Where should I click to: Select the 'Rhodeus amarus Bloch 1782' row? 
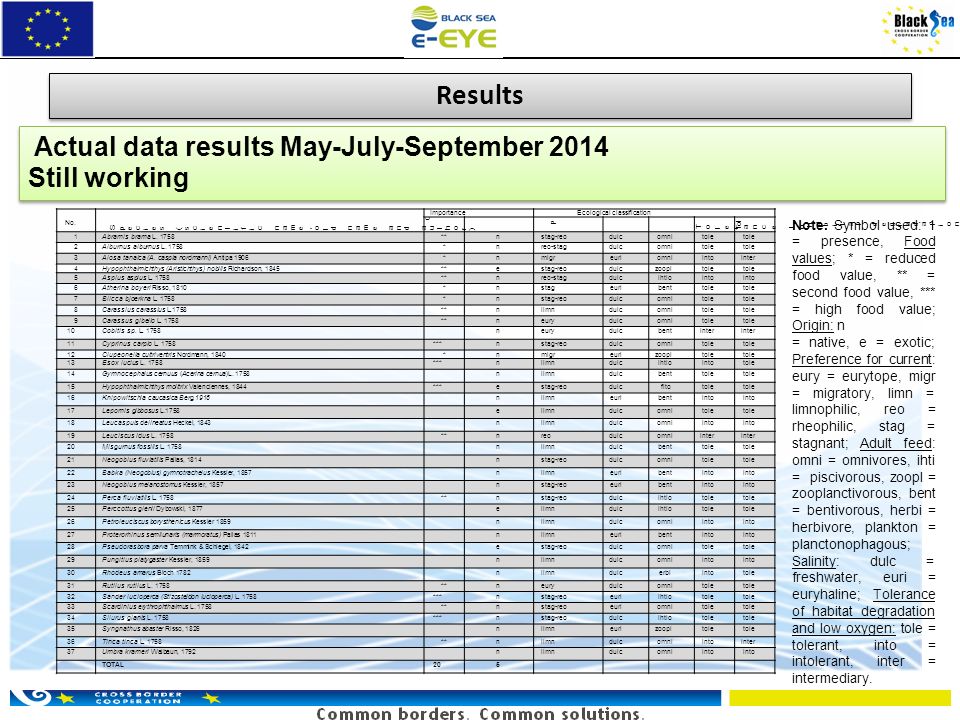(416, 572)
